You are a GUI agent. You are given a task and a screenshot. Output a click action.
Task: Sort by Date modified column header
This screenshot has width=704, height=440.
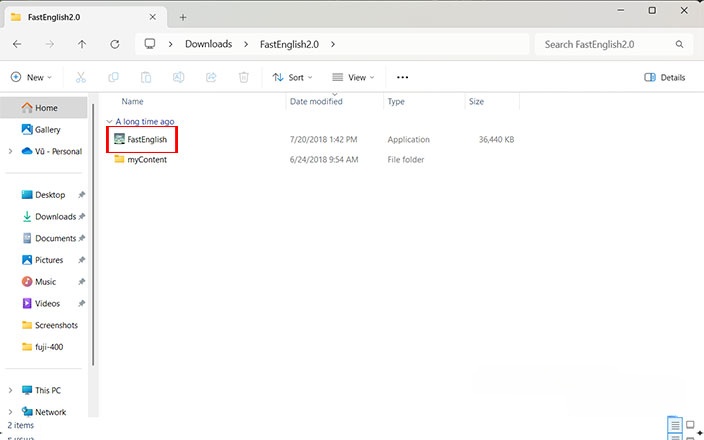click(316, 101)
